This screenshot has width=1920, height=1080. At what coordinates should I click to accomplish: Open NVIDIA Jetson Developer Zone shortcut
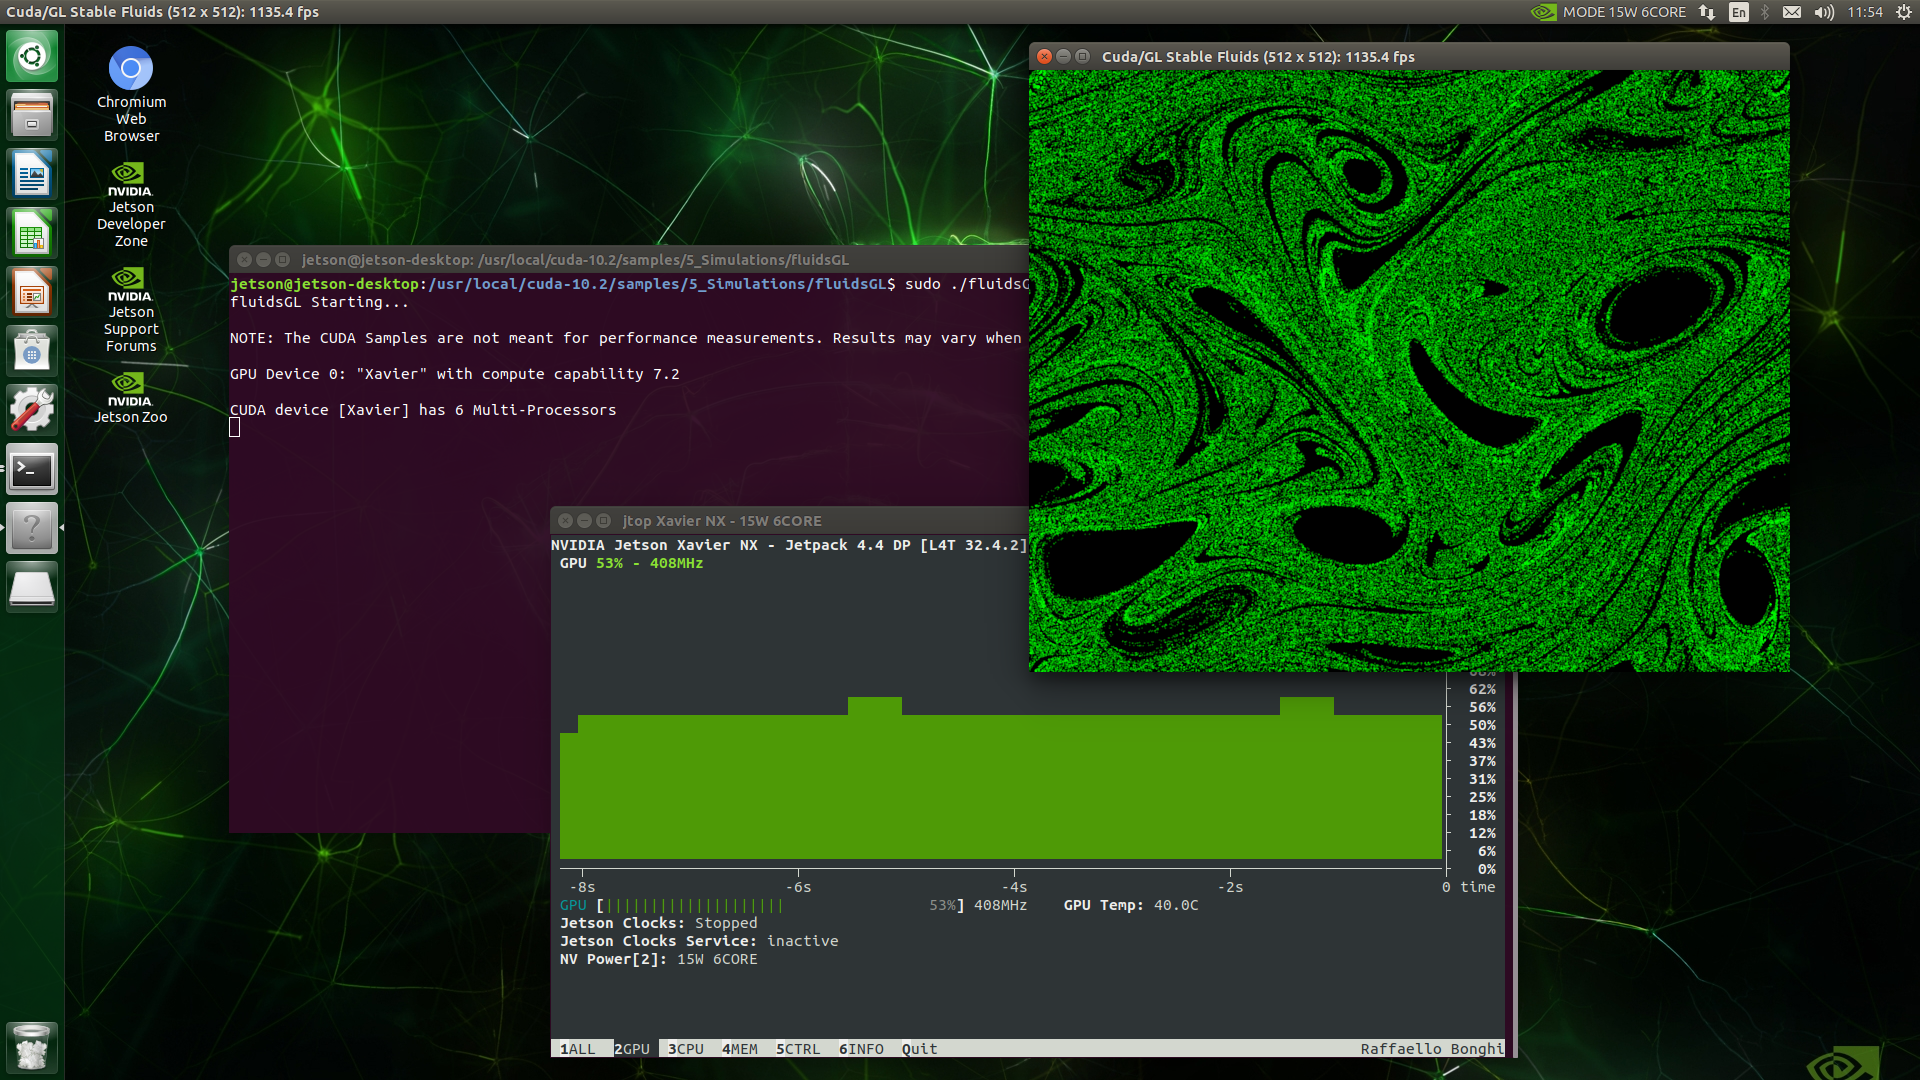(131, 205)
